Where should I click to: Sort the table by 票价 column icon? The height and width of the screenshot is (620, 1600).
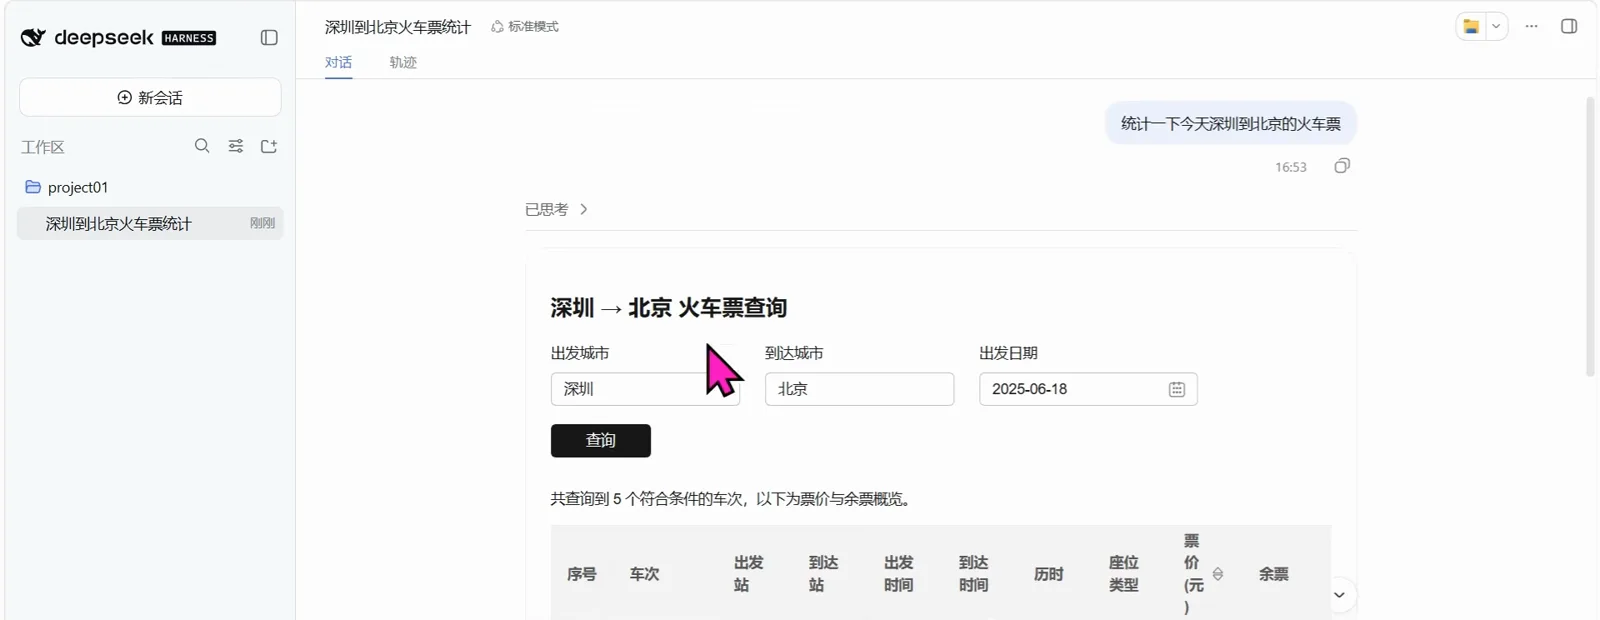[x=1218, y=574]
